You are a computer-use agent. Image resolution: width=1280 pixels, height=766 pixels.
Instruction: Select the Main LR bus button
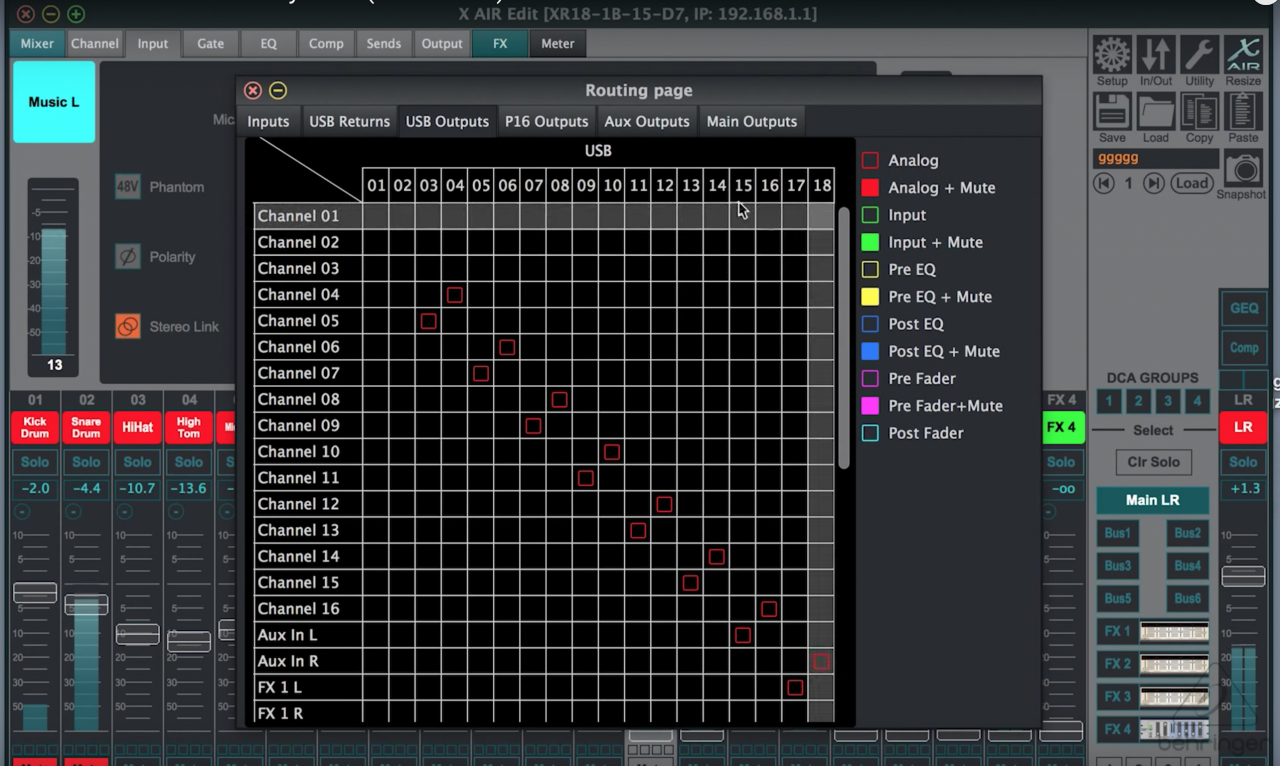click(x=1153, y=500)
